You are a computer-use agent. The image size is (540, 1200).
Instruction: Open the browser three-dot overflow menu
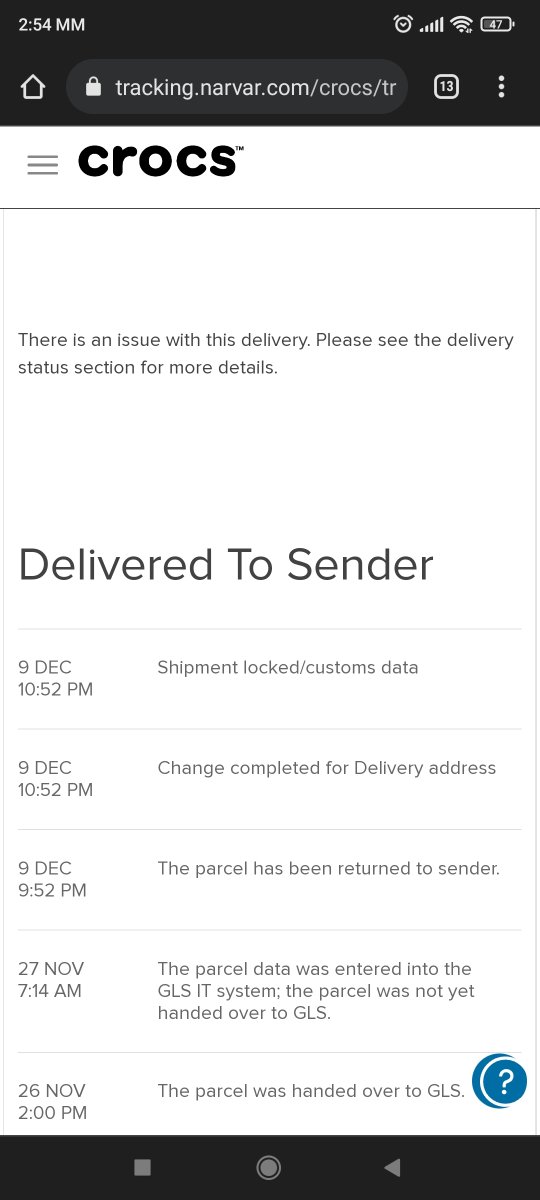[x=501, y=87]
